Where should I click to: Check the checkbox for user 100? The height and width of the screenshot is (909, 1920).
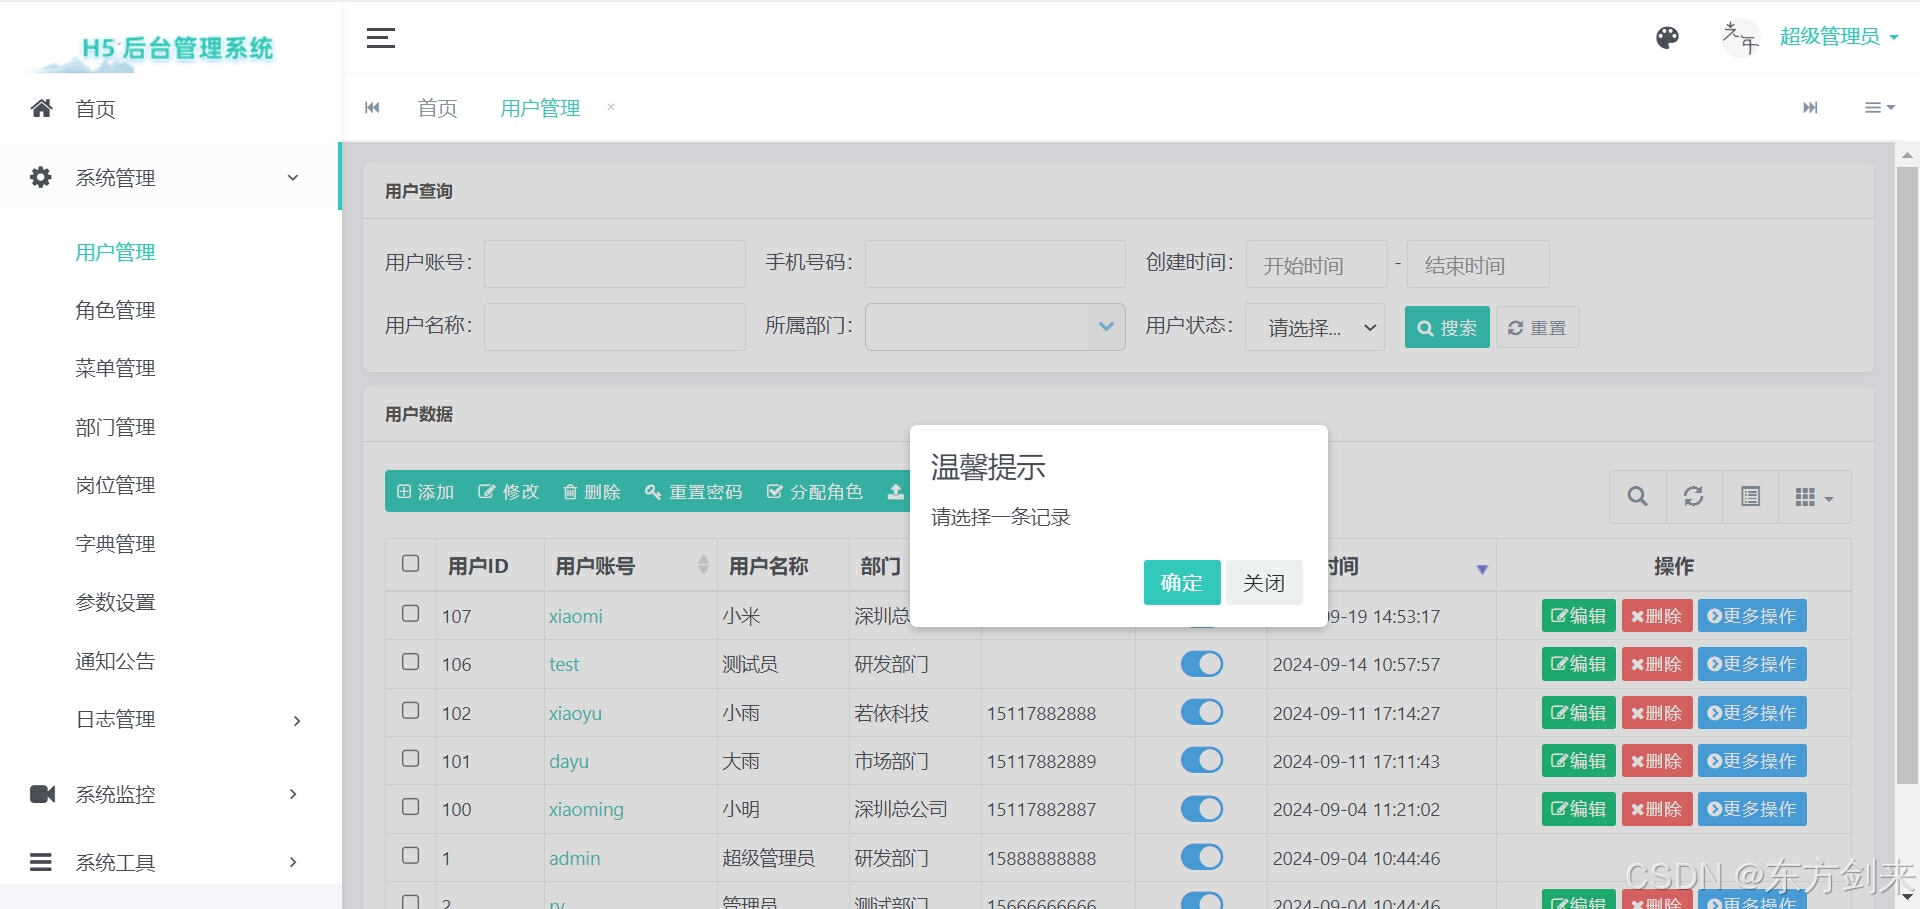tap(410, 806)
